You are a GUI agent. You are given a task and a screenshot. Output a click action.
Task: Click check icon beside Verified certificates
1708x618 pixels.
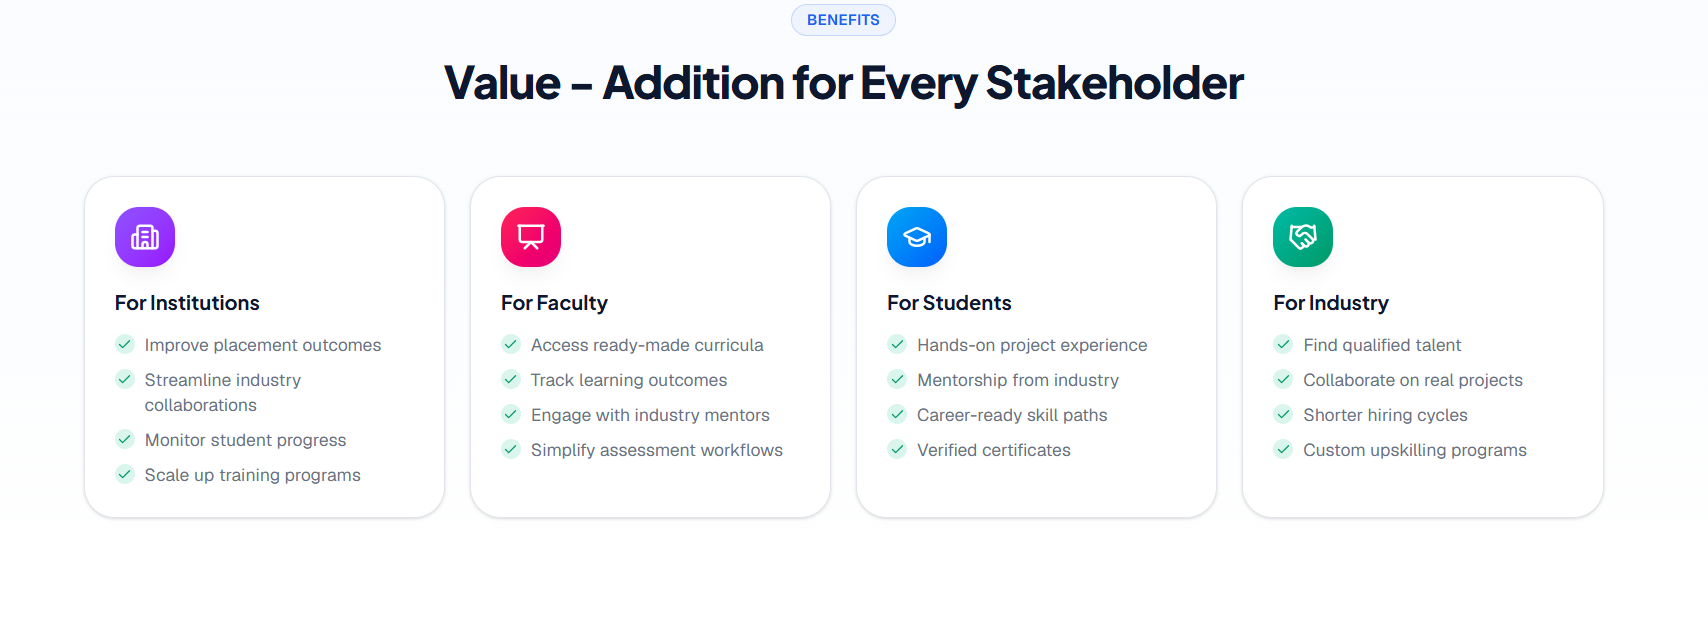click(897, 449)
